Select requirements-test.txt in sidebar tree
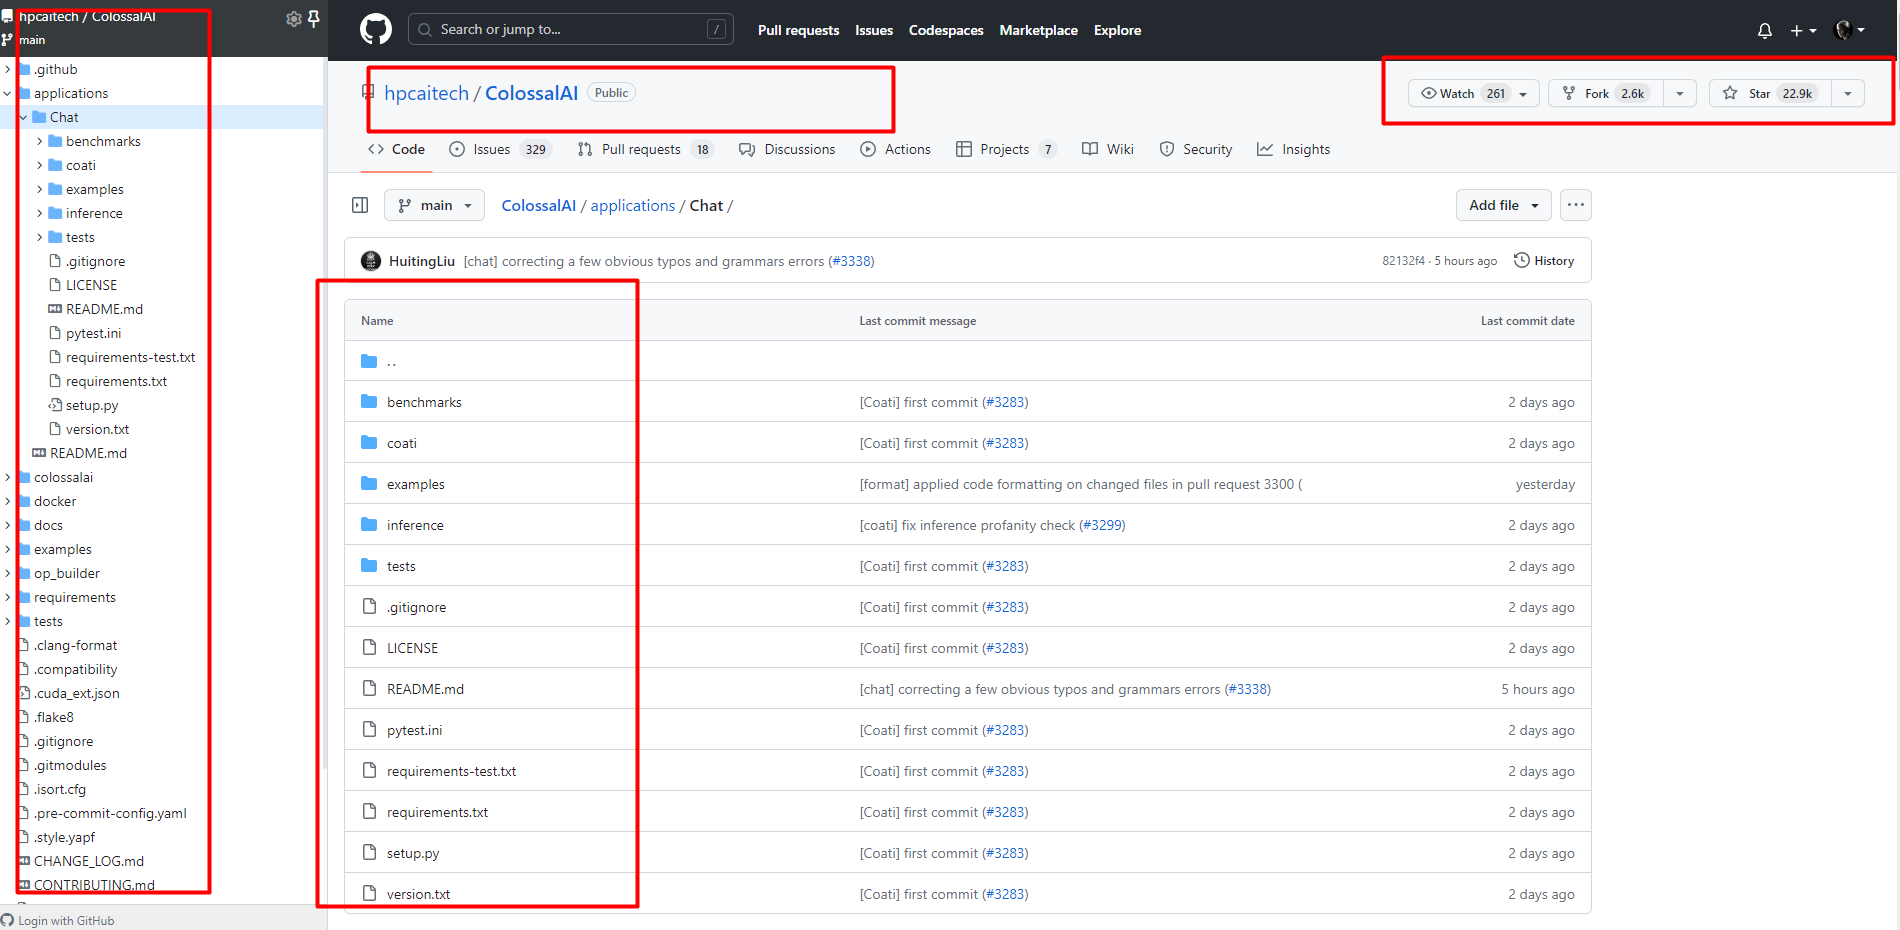The height and width of the screenshot is (930, 1900). (130, 357)
